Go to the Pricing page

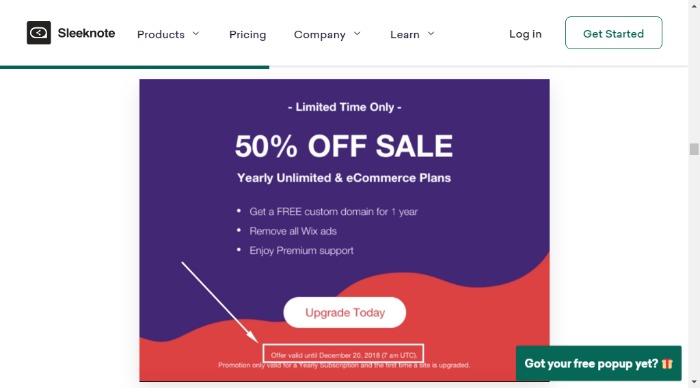(x=247, y=34)
